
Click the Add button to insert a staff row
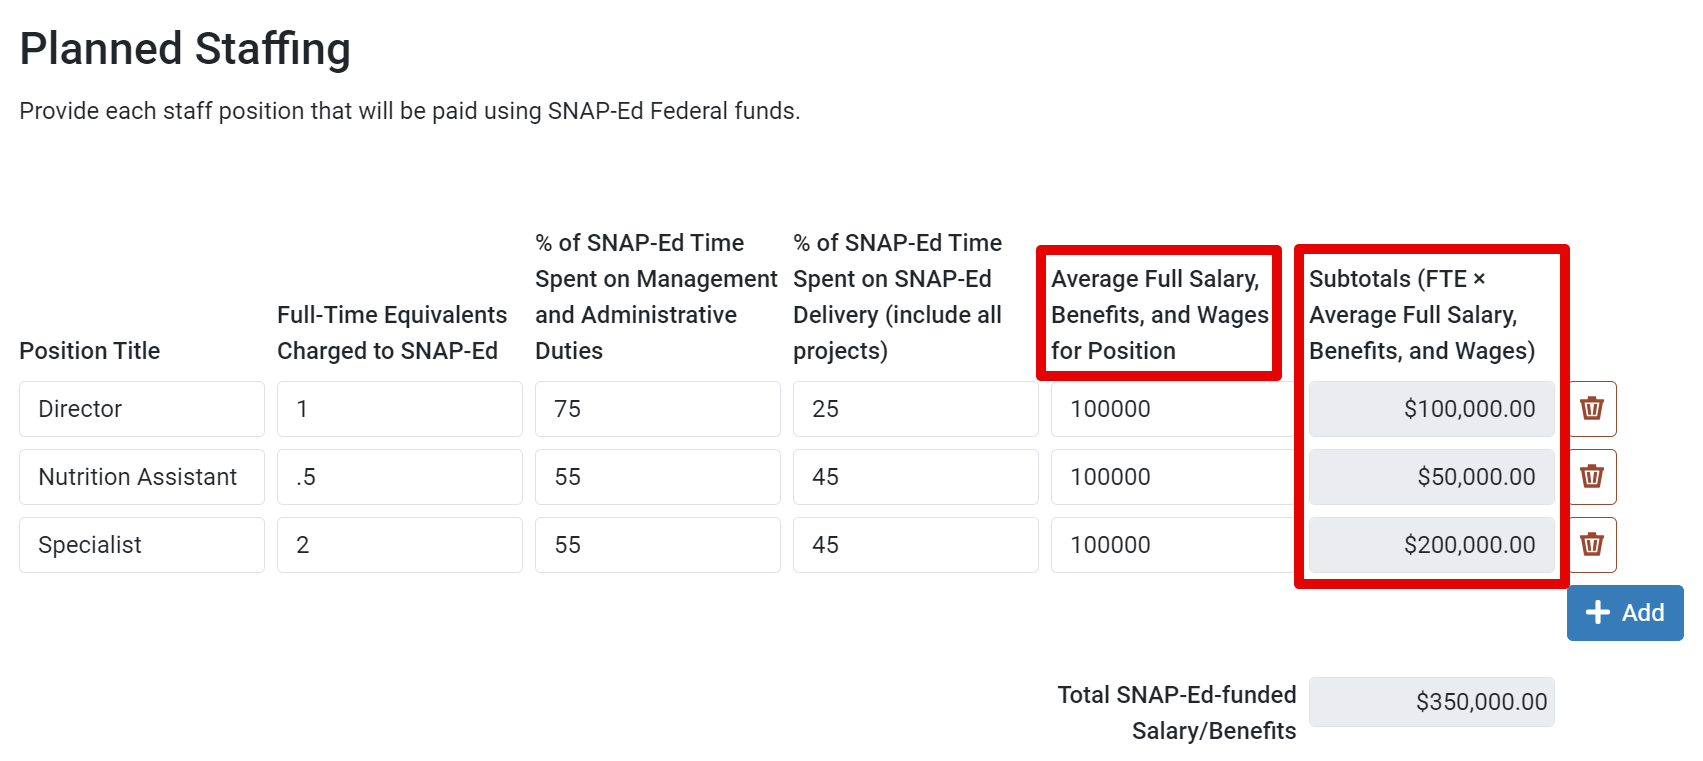(1625, 612)
